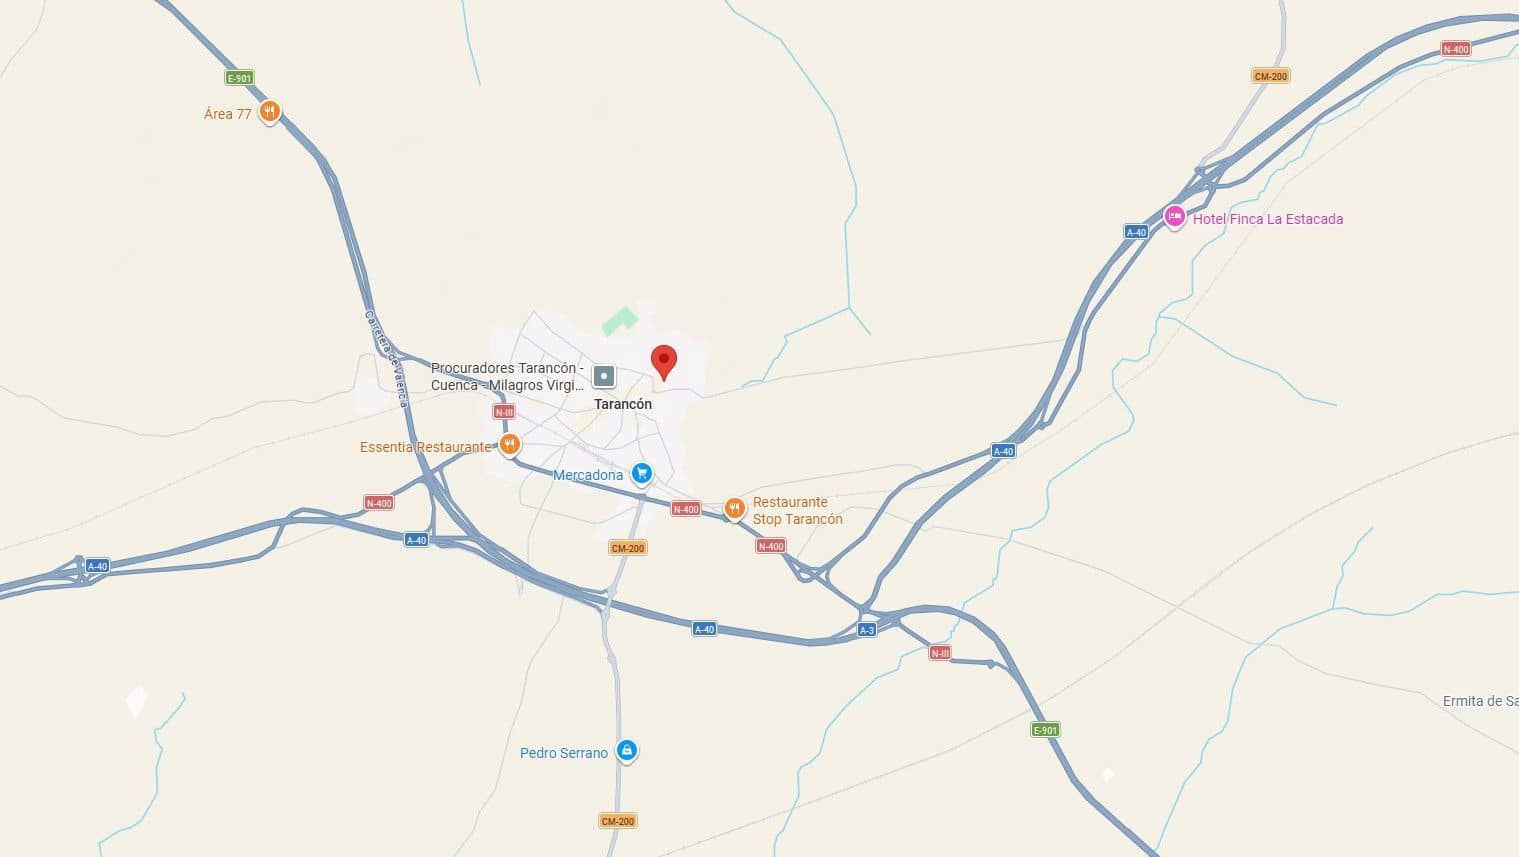Open the Hotel Finca La Estacada marker
1519x857 pixels.
coord(1175,217)
